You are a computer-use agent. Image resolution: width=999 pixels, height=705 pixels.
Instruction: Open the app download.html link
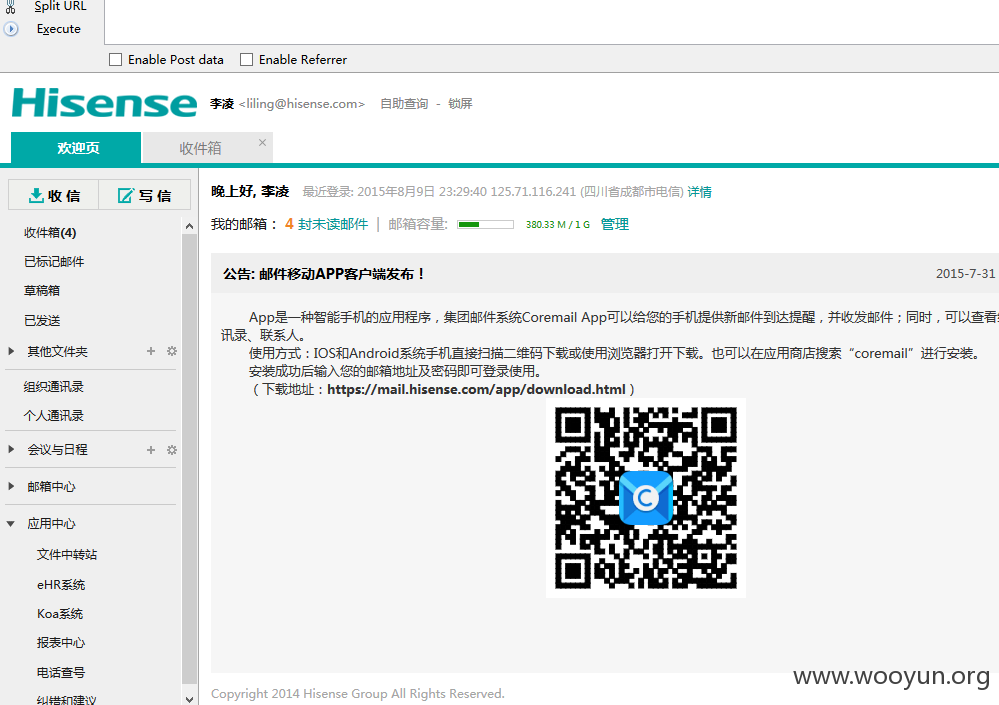(476, 389)
